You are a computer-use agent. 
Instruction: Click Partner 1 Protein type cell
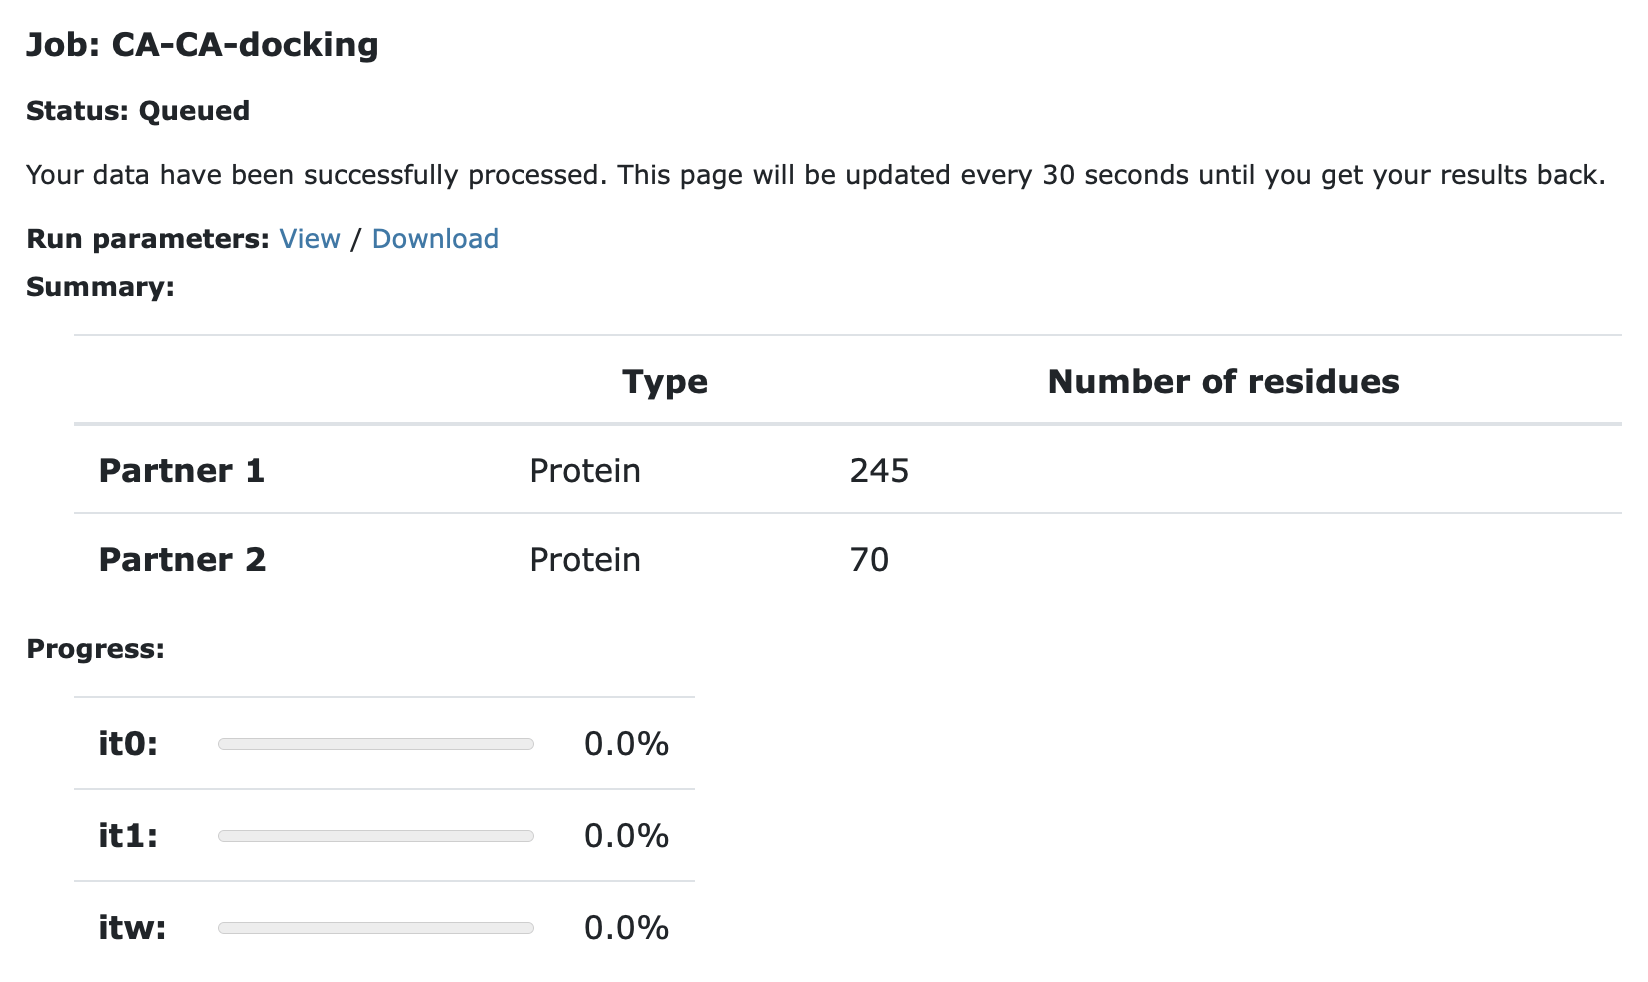(x=585, y=470)
